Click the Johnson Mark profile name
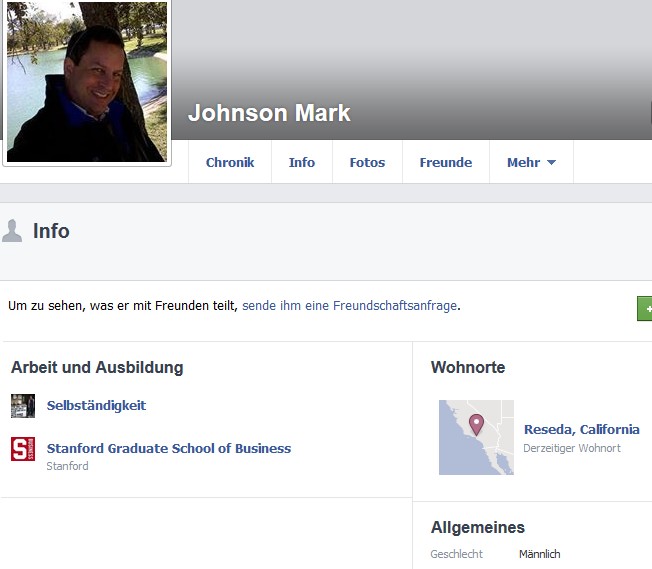 (x=269, y=113)
